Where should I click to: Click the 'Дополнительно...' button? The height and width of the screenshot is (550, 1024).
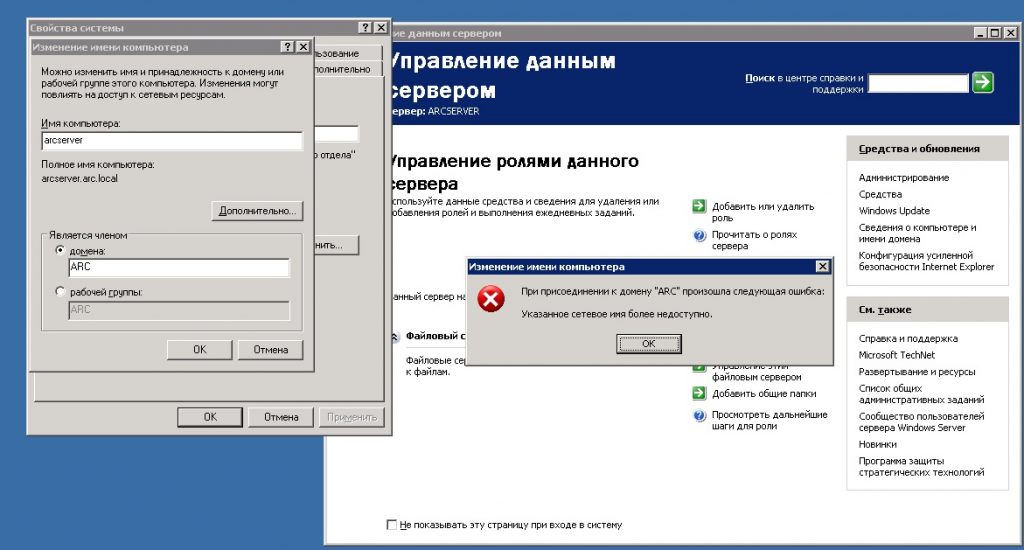(x=257, y=211)
